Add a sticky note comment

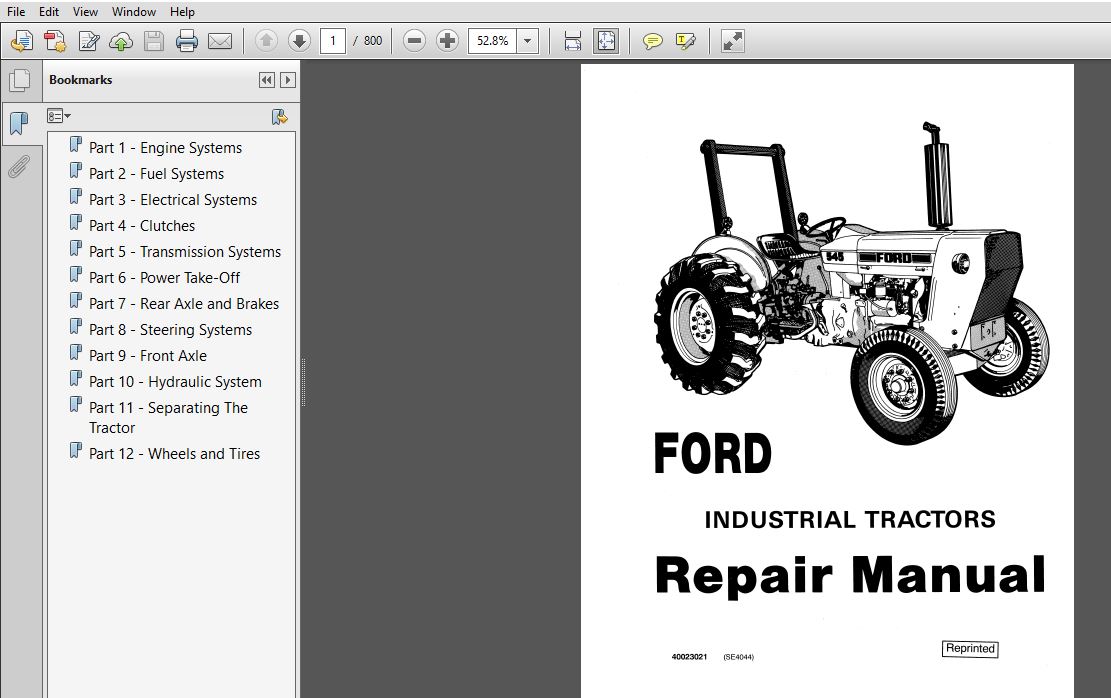click(x=652, y=41)
